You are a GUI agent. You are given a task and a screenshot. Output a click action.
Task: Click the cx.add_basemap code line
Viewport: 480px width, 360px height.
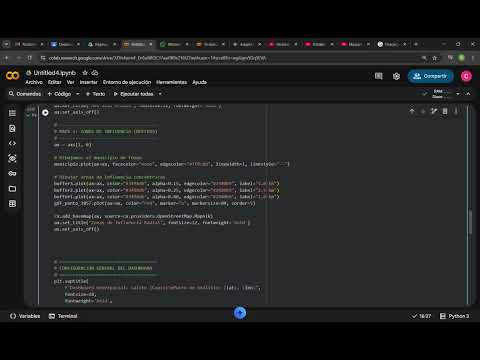coord(133,216)
